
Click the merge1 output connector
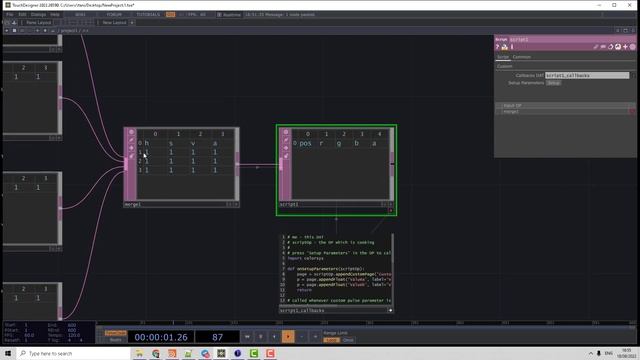(x=238, y=164)
